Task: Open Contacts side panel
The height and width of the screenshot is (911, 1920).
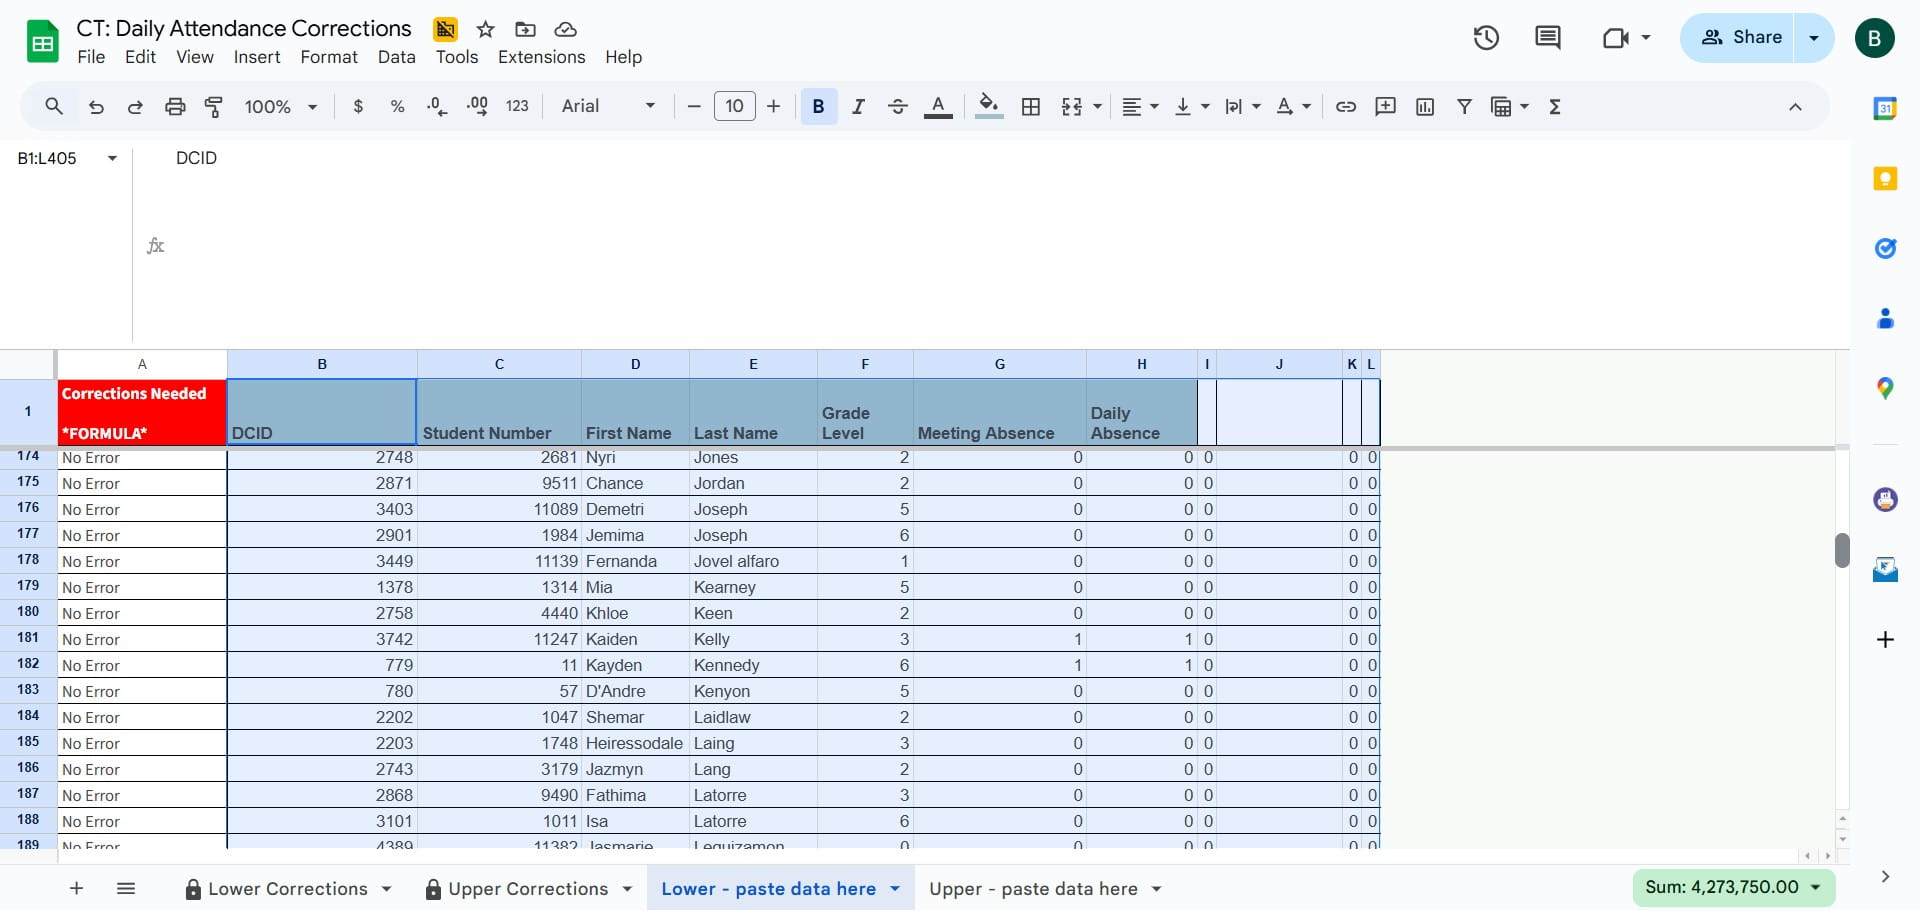Action: pyautogui.click(x=1885, y=318)
